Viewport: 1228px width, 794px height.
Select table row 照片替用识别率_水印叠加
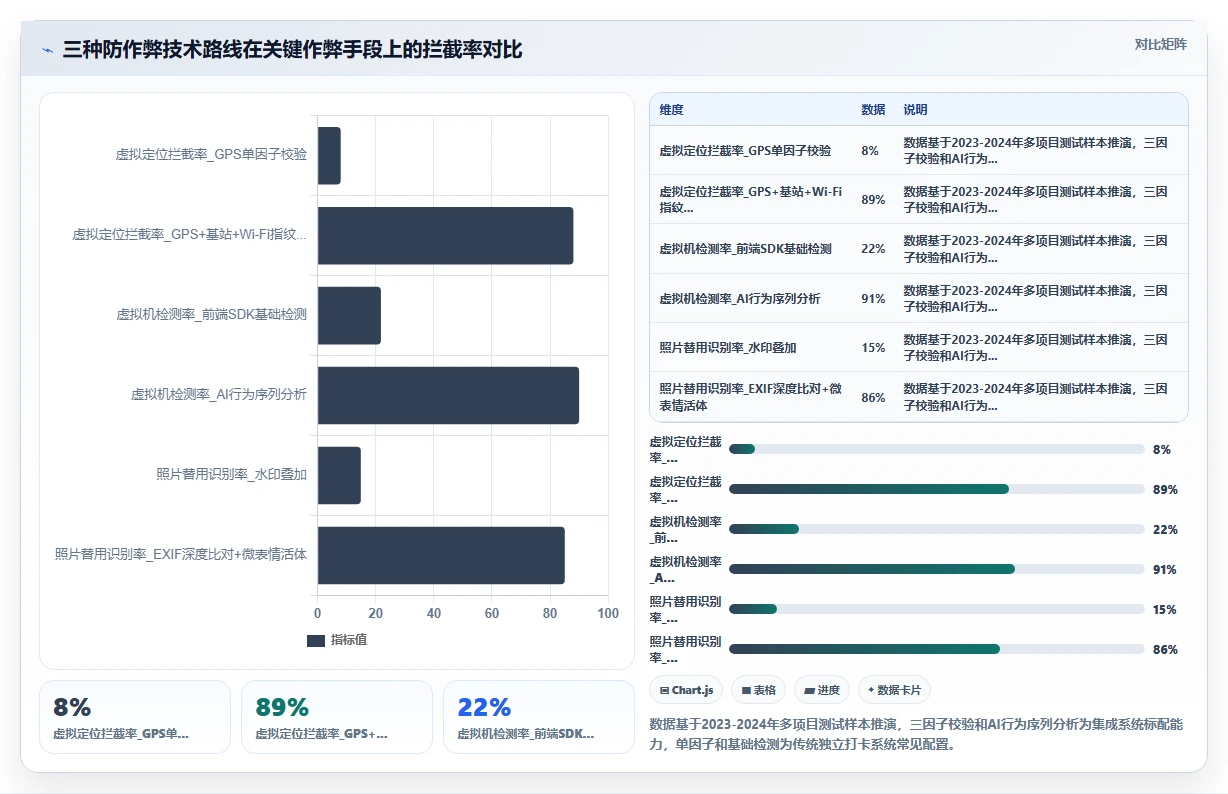(x=919, y=347)
